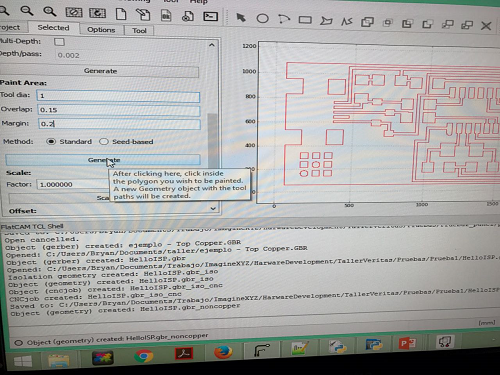Open Google Chrome from the taskbar
This screenshot has height=375, width=500.
[x=144, y=356]
